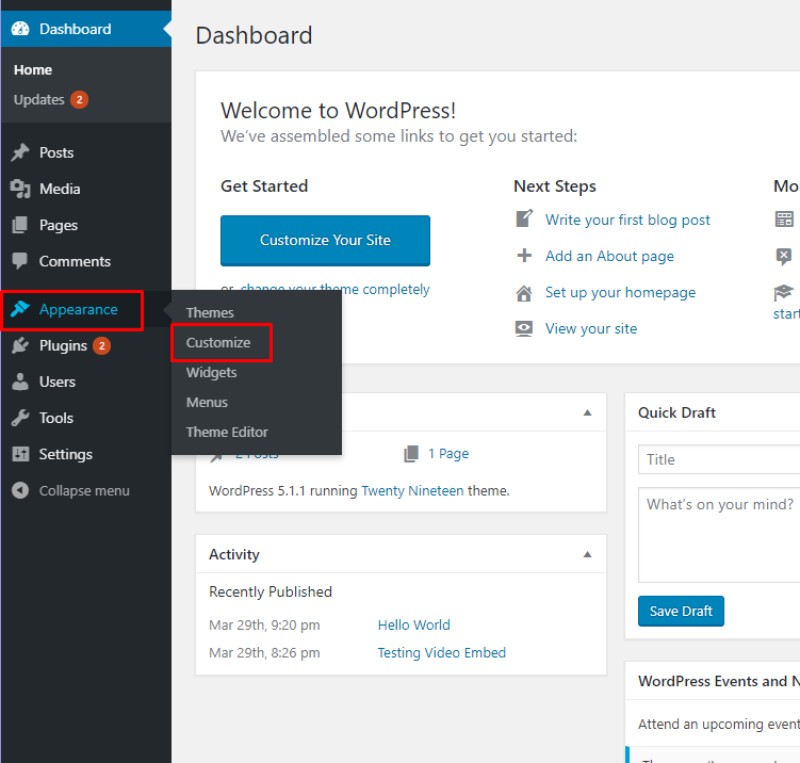Choose Widgets from the Appearance flyout
This screenshot has width=800, height=763.
[211, 373]
